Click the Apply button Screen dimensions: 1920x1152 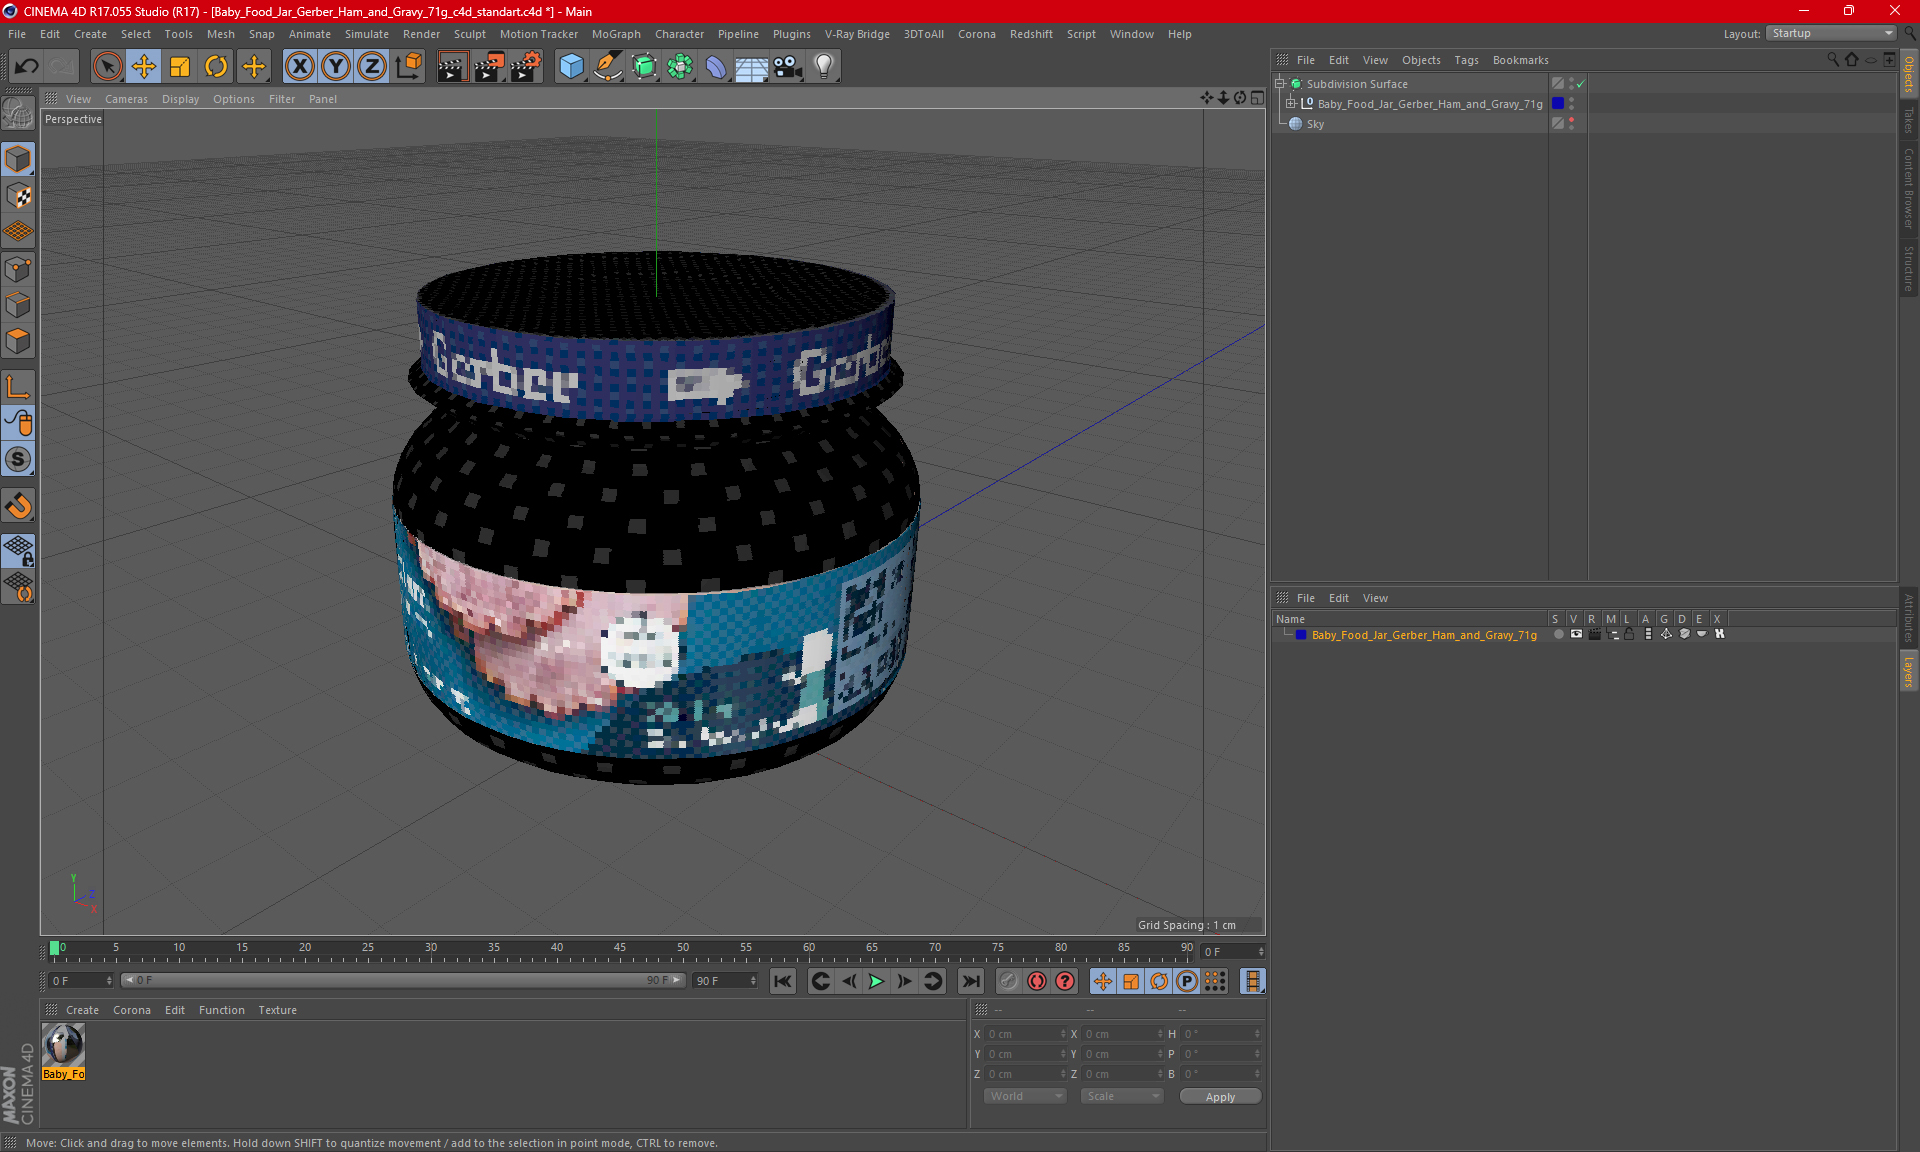(1220, 1097)
